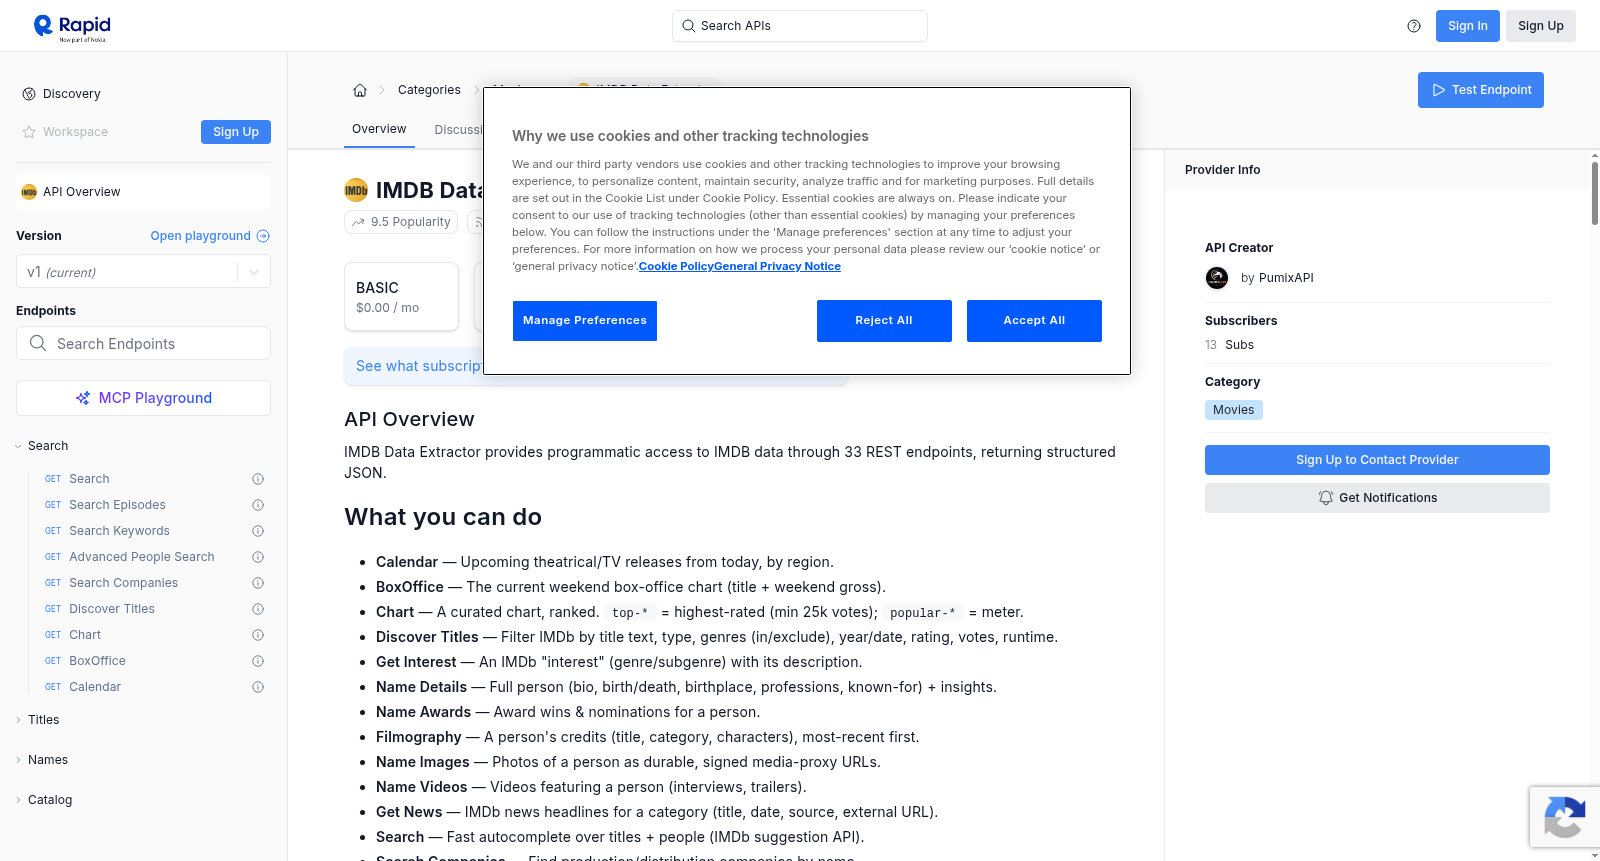
Task: Select the Search Keywords endpoint
Action: (119, 531)
